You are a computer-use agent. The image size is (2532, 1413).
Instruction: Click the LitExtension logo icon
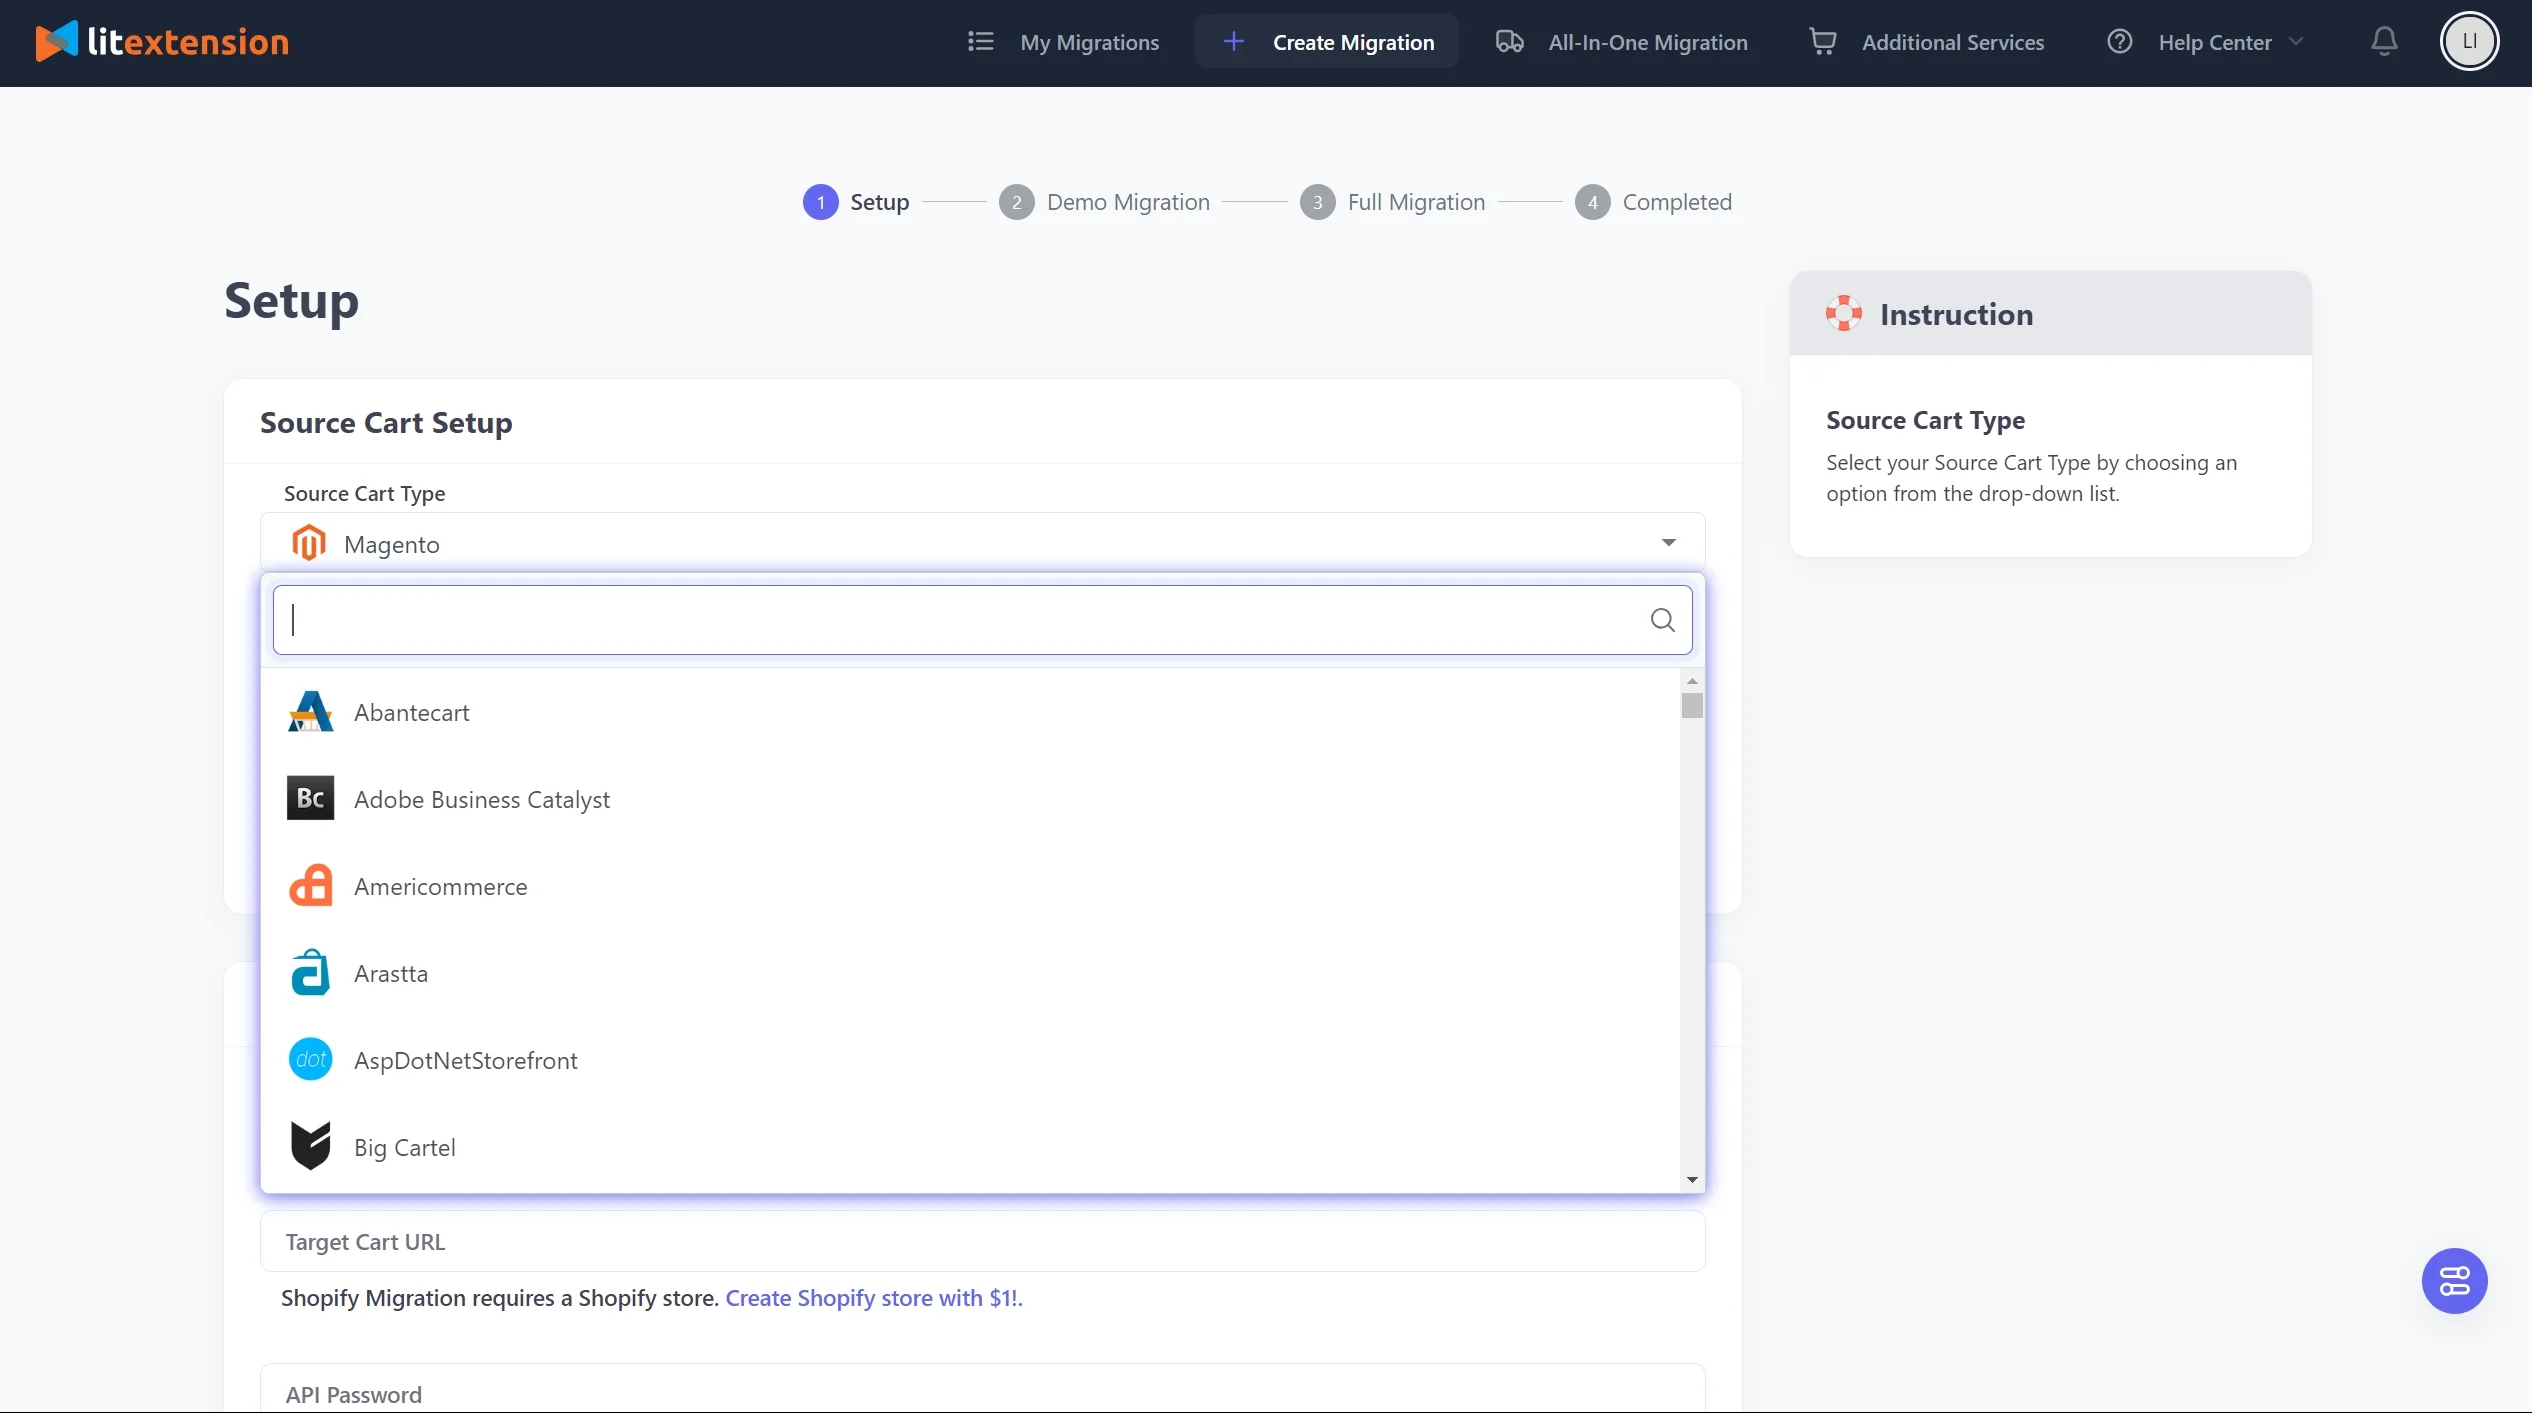[54, 42]
